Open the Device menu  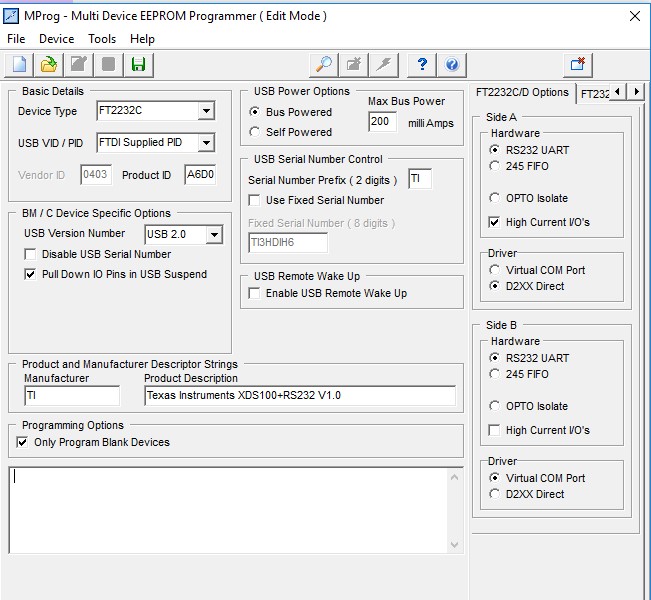click(56, 39)
